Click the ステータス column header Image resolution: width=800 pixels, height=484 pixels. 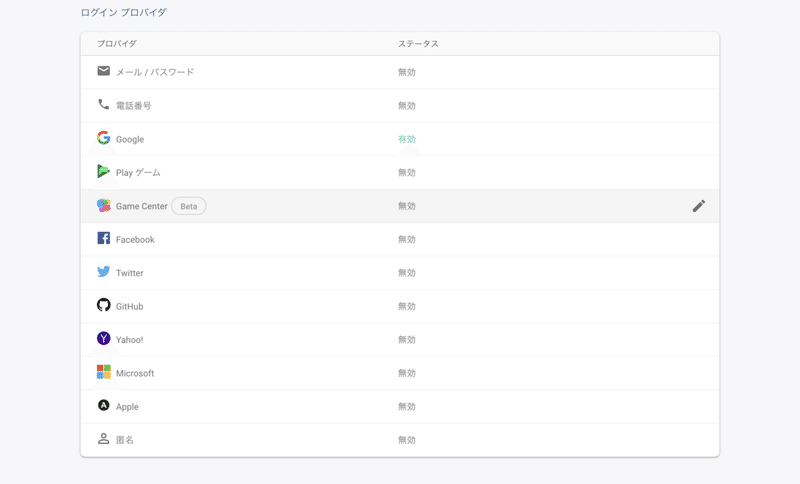point(418,44)
